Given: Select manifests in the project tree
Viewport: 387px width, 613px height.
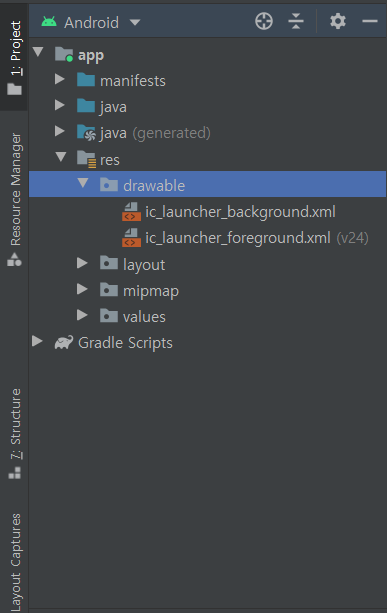Looking at the screenshot, I should pyautogui.click(x=133, y=81).
